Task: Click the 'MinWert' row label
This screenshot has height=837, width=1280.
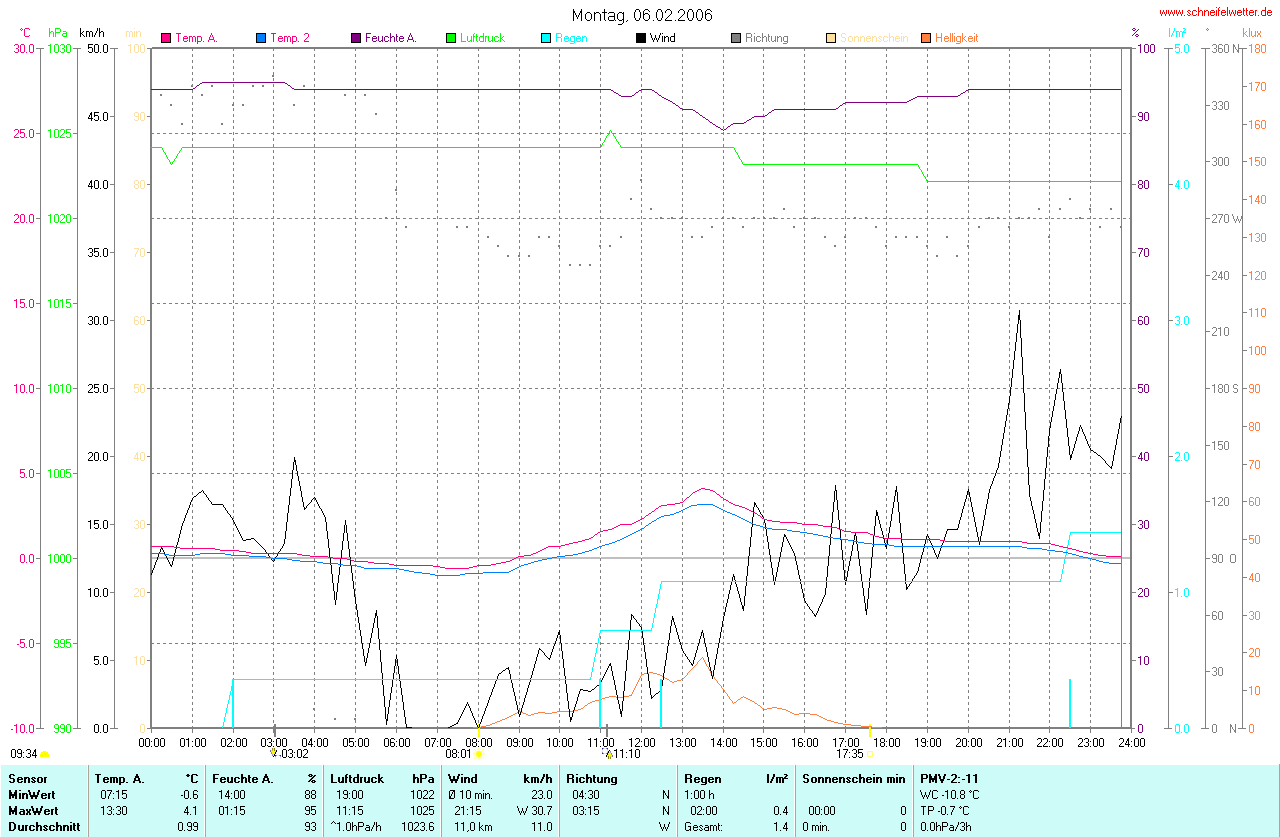Action: (30, 795)
